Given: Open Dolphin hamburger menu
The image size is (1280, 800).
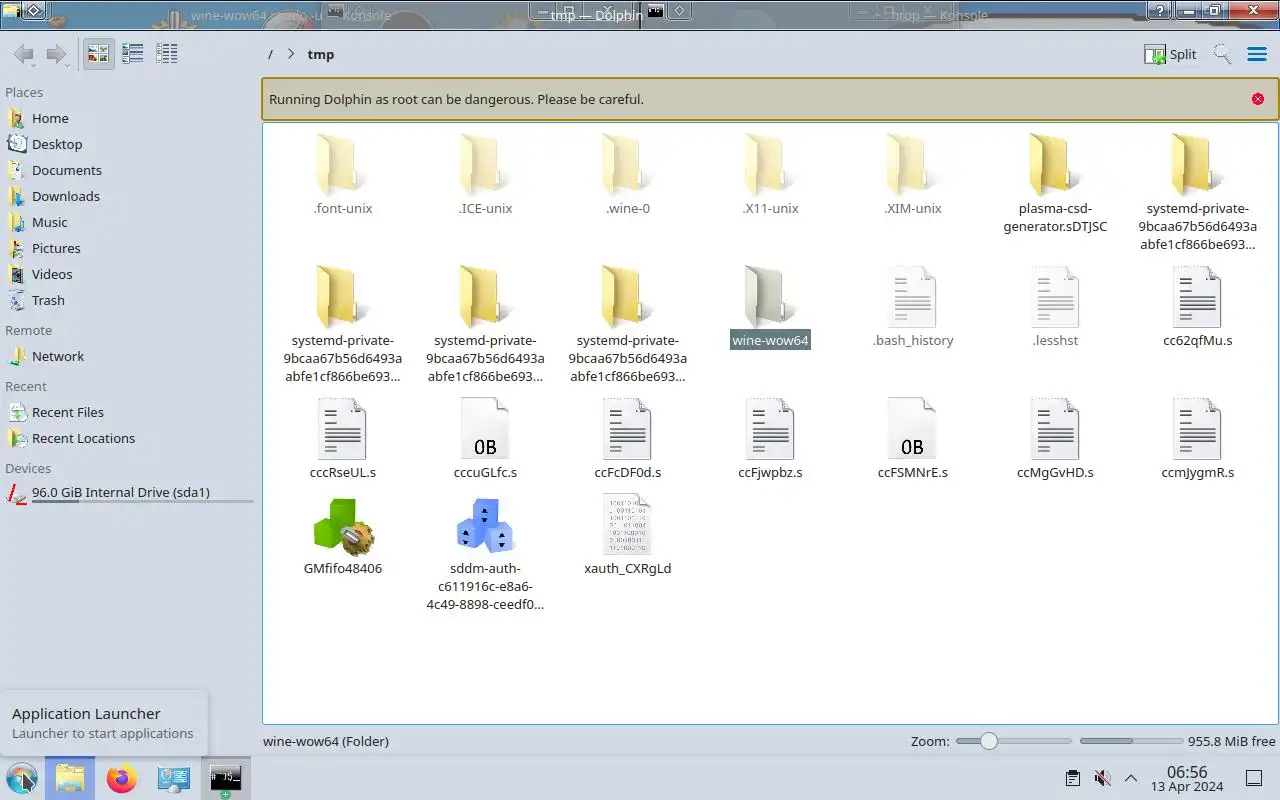Looking at the screenshot, I should click(x=1257, y=54).
